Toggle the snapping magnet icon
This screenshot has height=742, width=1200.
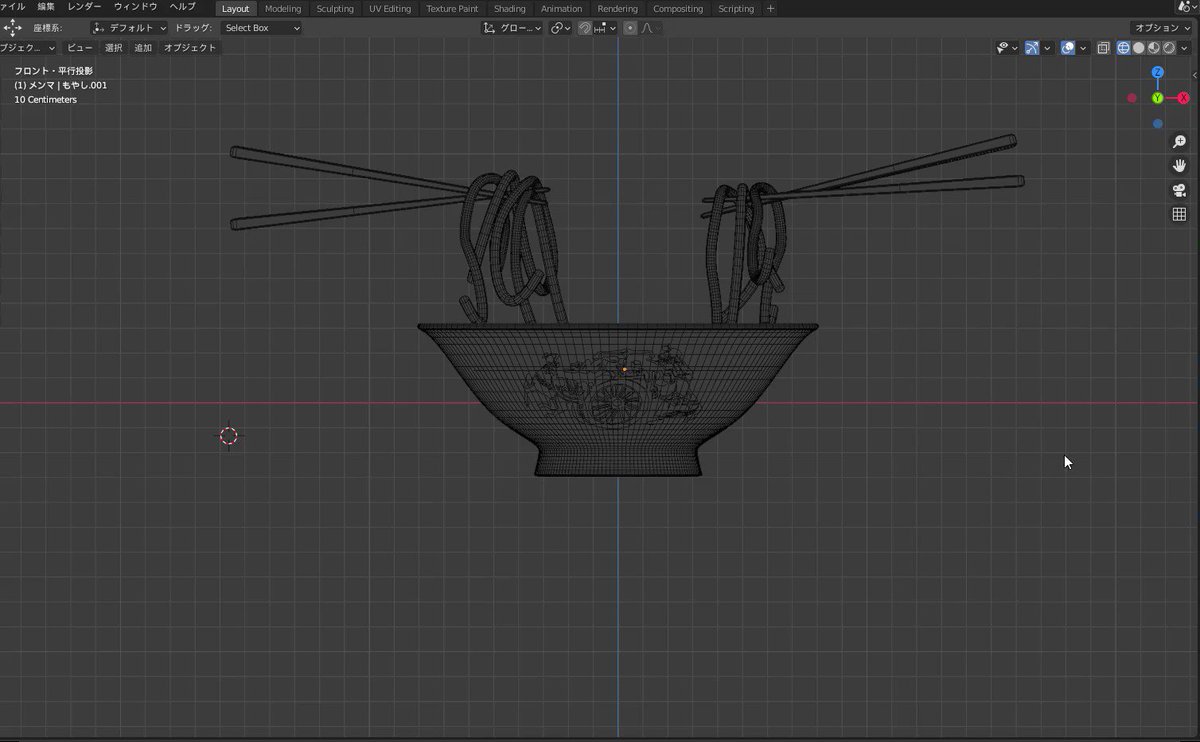(x=585, y=28)
